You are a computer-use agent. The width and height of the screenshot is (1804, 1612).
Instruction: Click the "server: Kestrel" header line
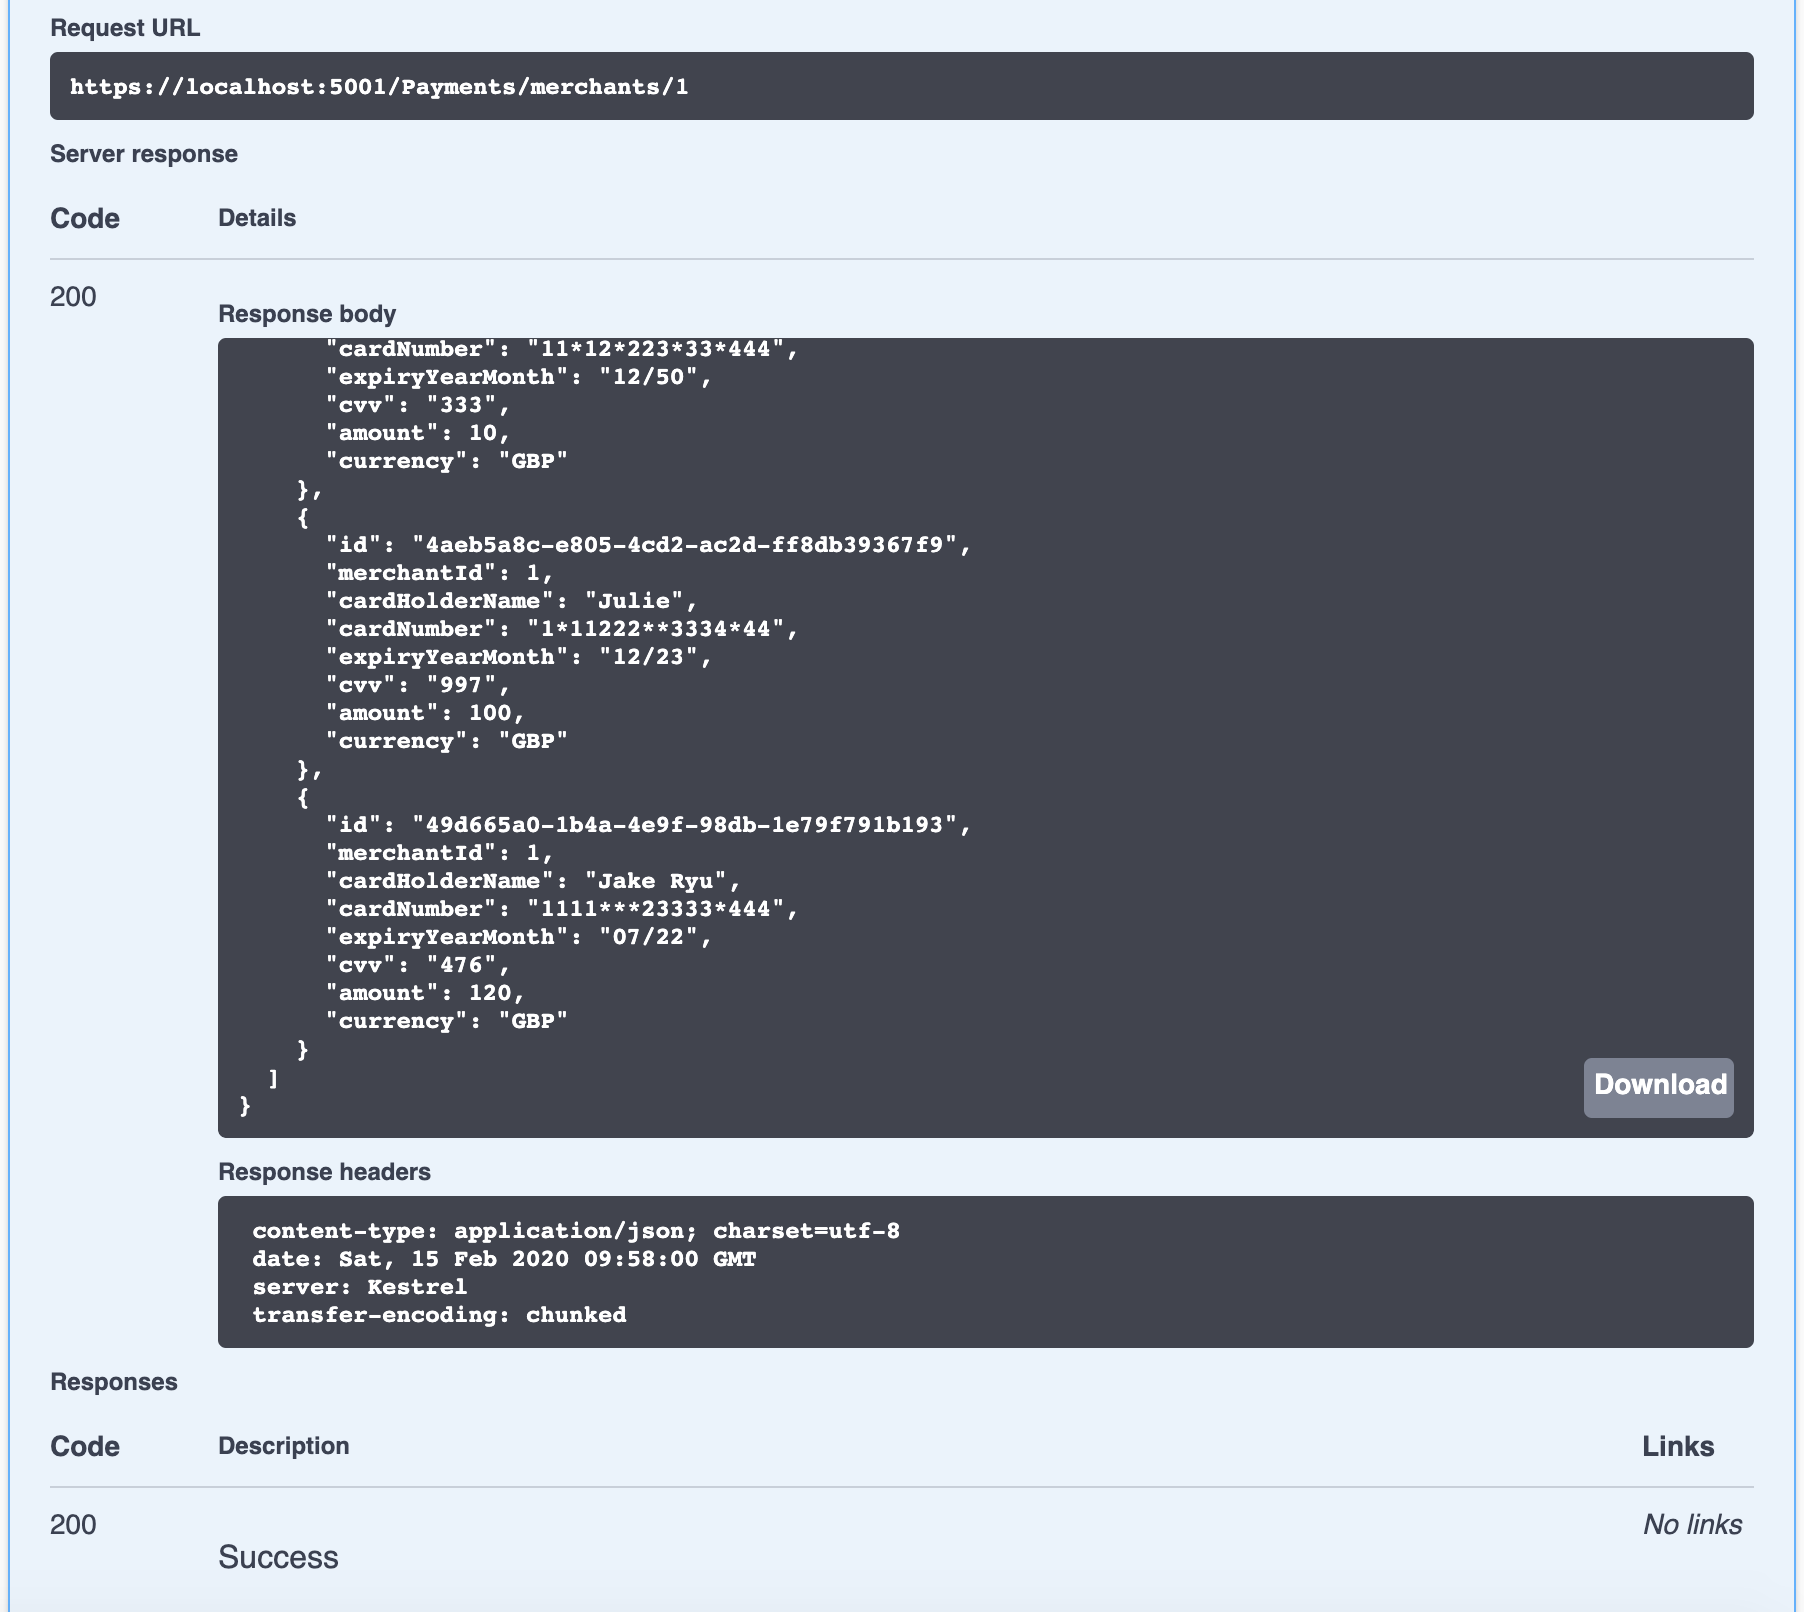(x=360, y=1287)
